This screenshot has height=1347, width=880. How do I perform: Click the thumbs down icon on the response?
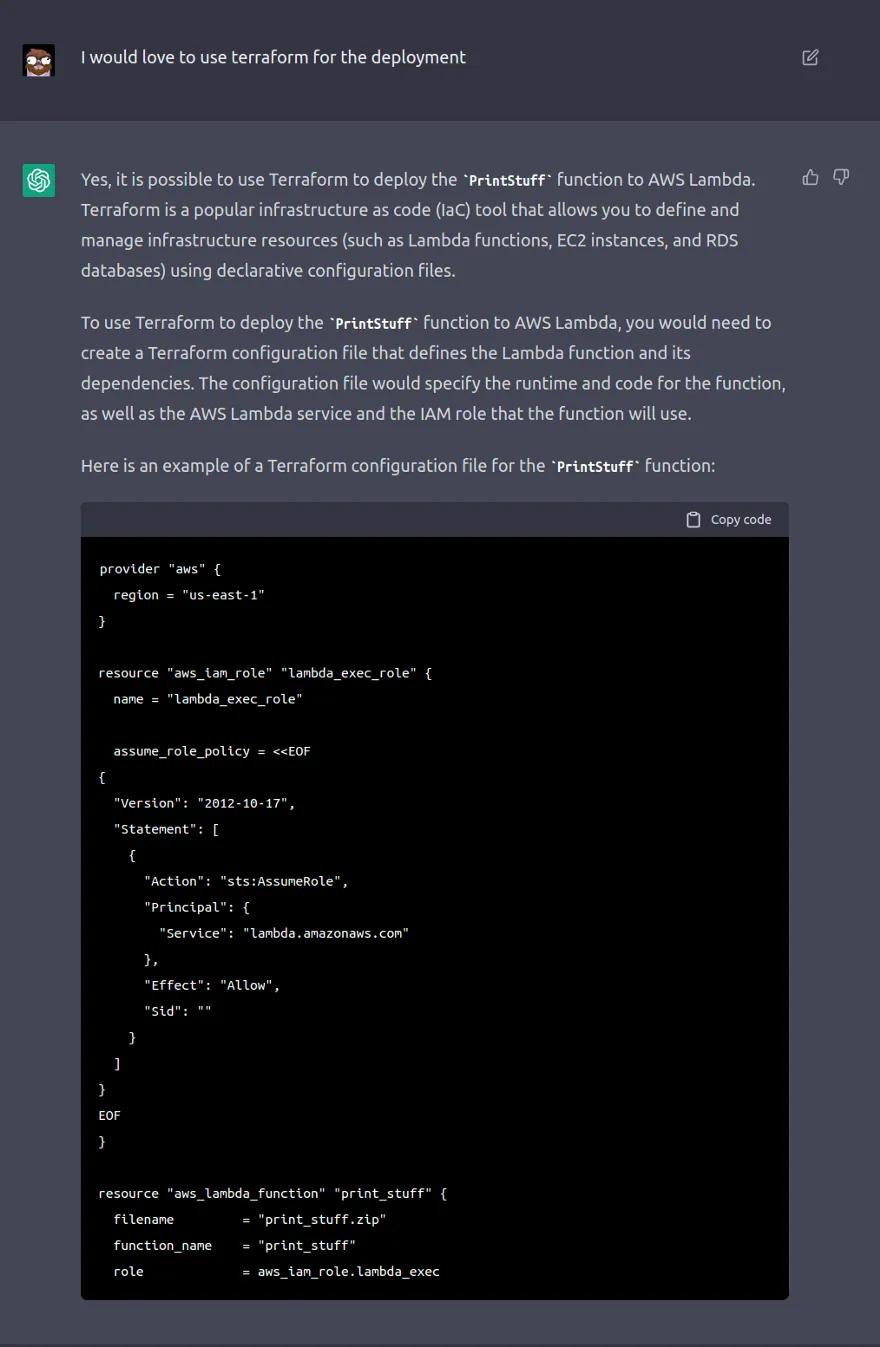(841, 177)
